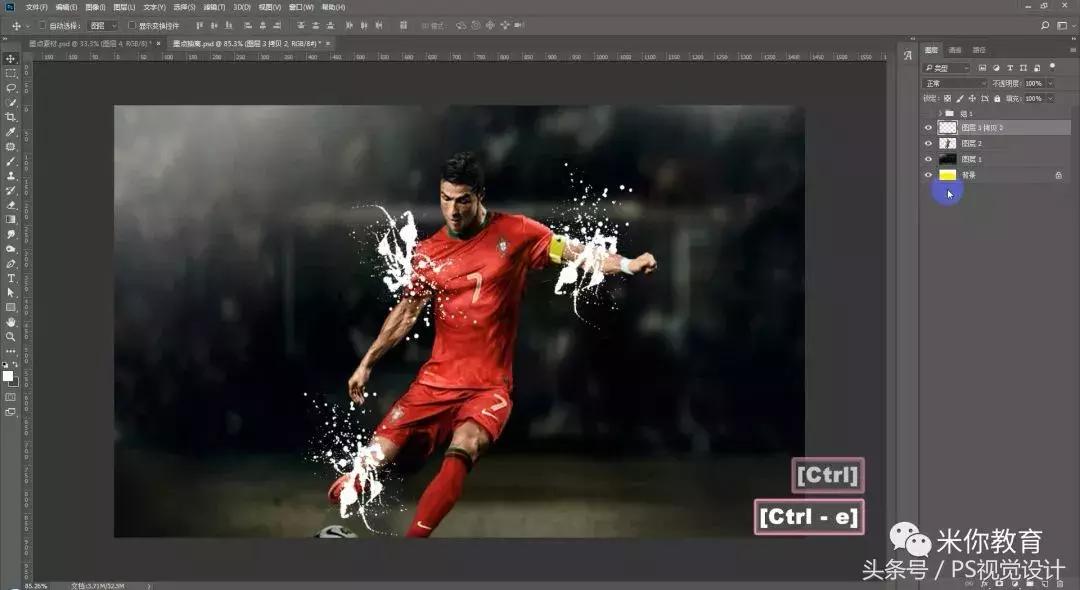Select the History Brush tool
Screen dimensions: 1080x590
point(10,190)
